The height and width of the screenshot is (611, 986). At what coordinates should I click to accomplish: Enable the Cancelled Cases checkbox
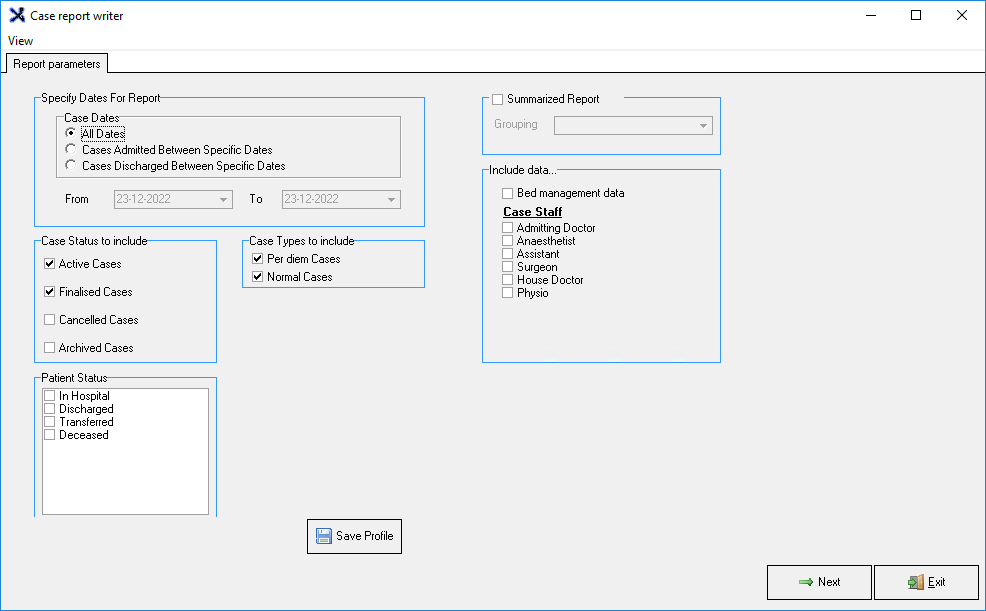point(50,320)
